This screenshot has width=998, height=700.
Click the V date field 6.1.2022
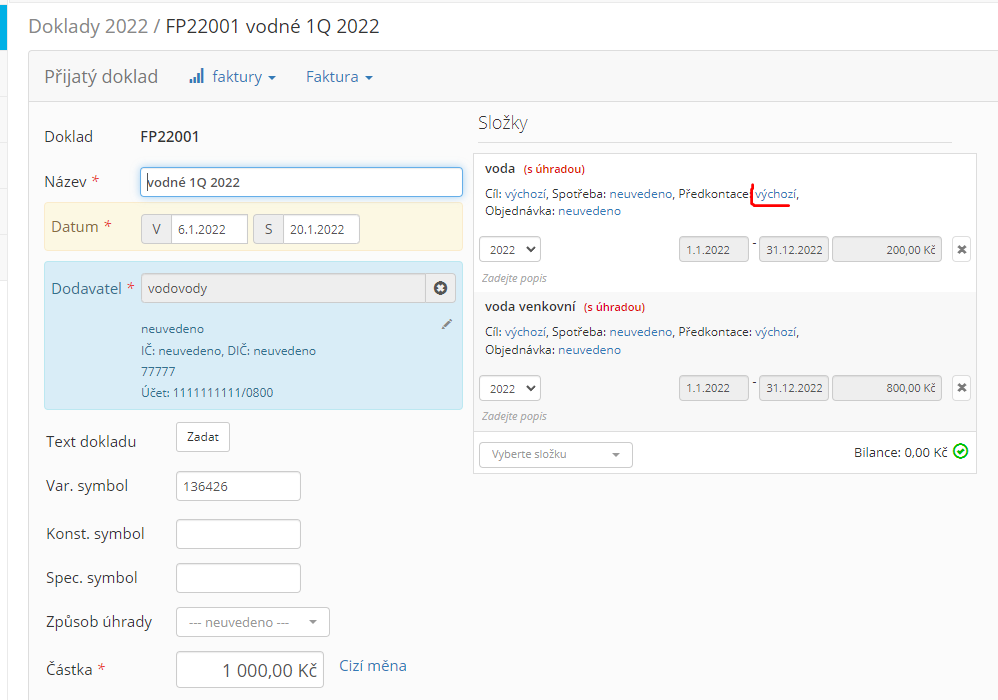(x=209, y=229)
